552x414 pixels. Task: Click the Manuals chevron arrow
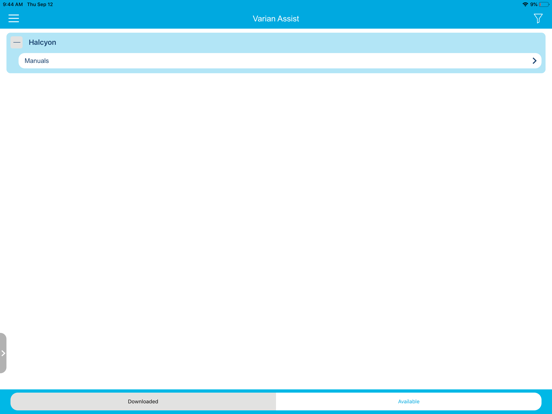(x=534, y=61)
